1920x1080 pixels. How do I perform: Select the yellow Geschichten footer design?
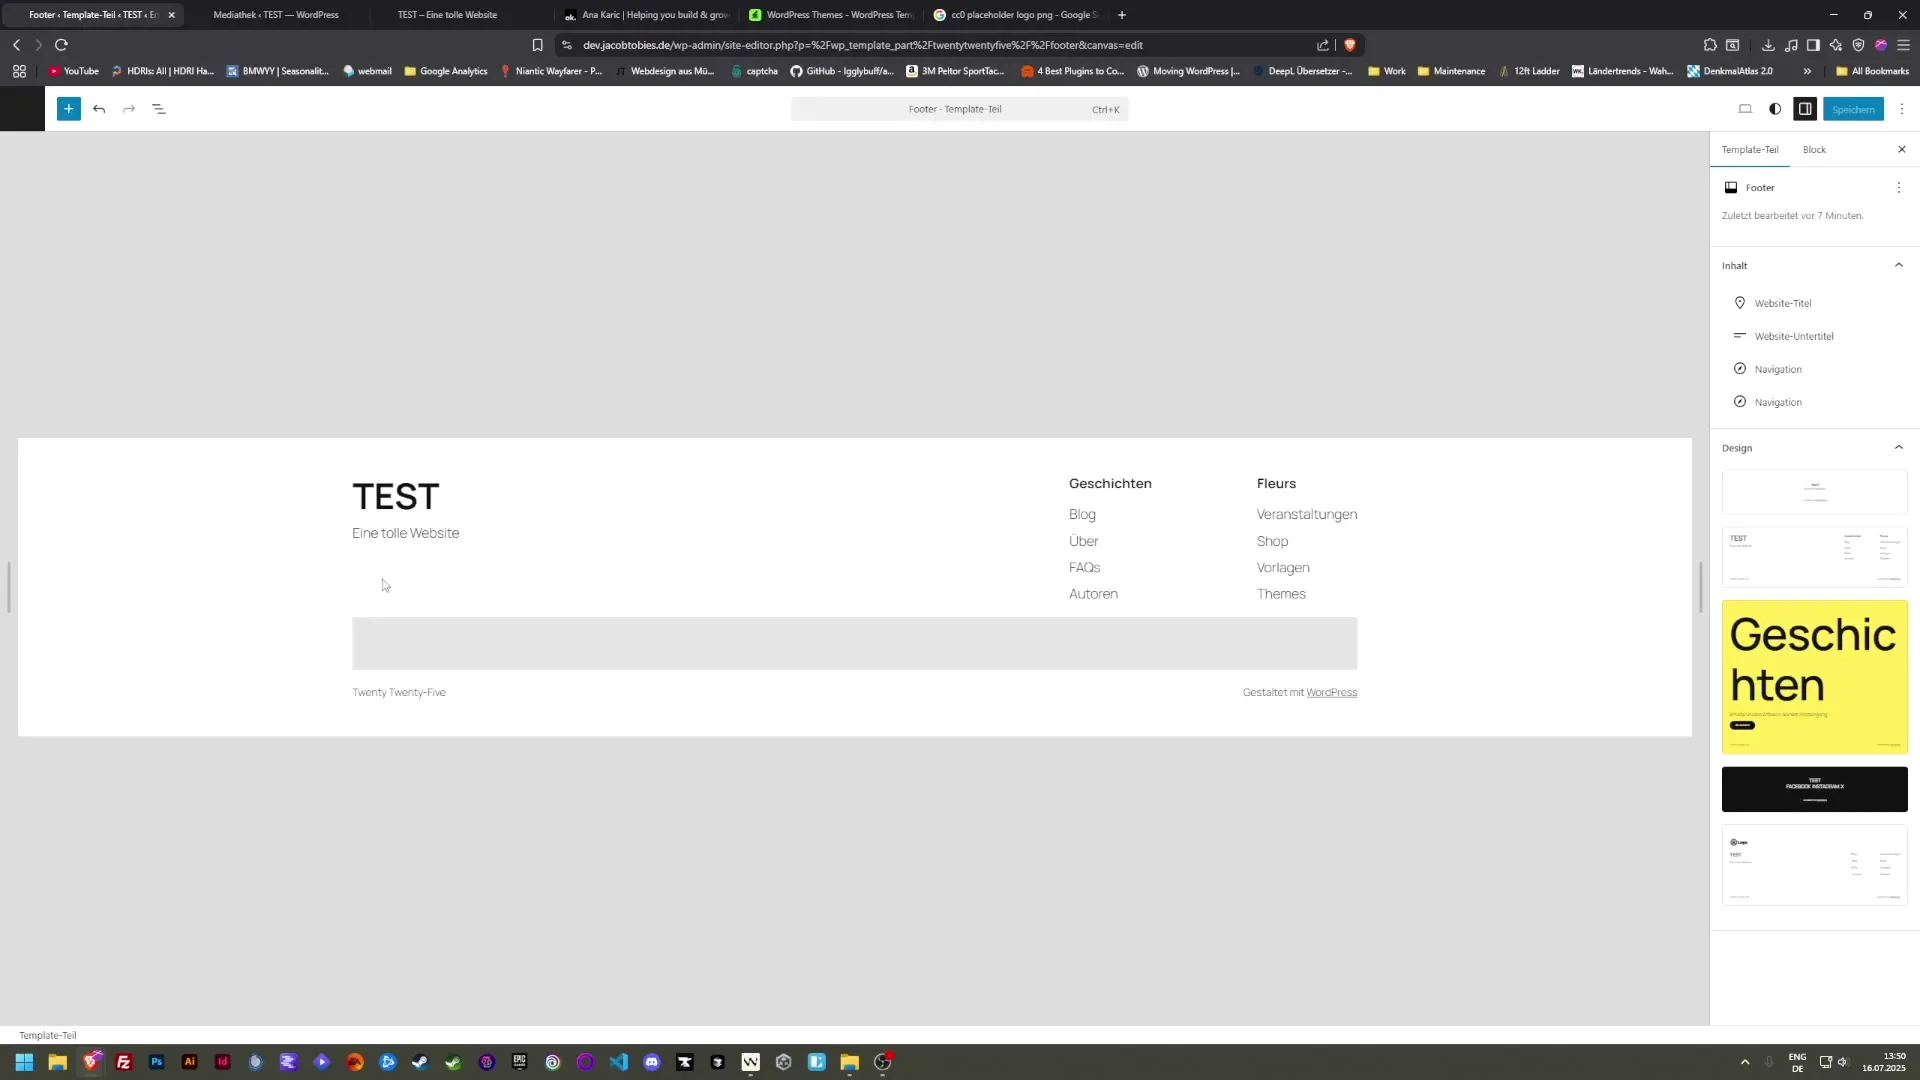(x=1814, y=676)
